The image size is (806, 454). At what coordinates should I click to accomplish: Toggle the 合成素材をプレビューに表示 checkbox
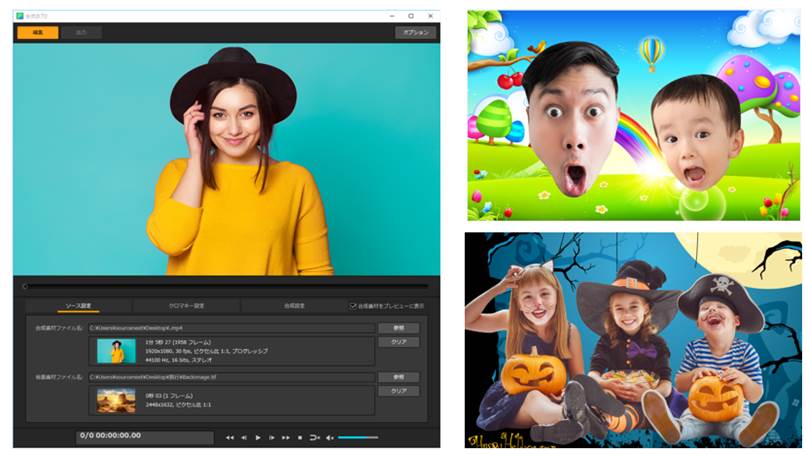(352, 306)
